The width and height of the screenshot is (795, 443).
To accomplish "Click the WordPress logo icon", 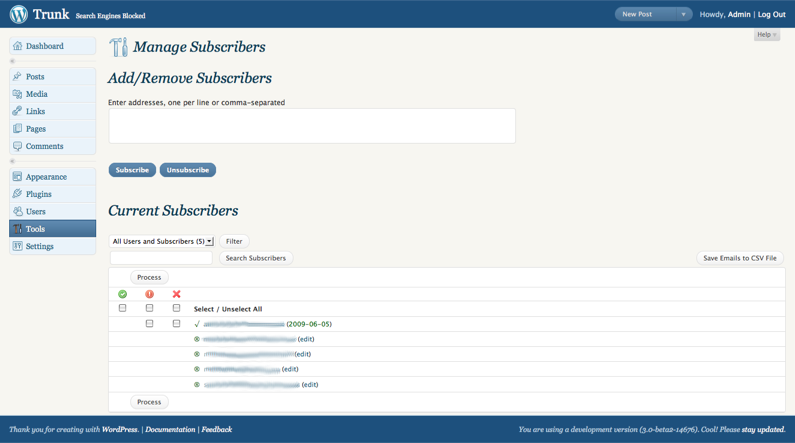I will pyautogui.click(x=19, y=14).
